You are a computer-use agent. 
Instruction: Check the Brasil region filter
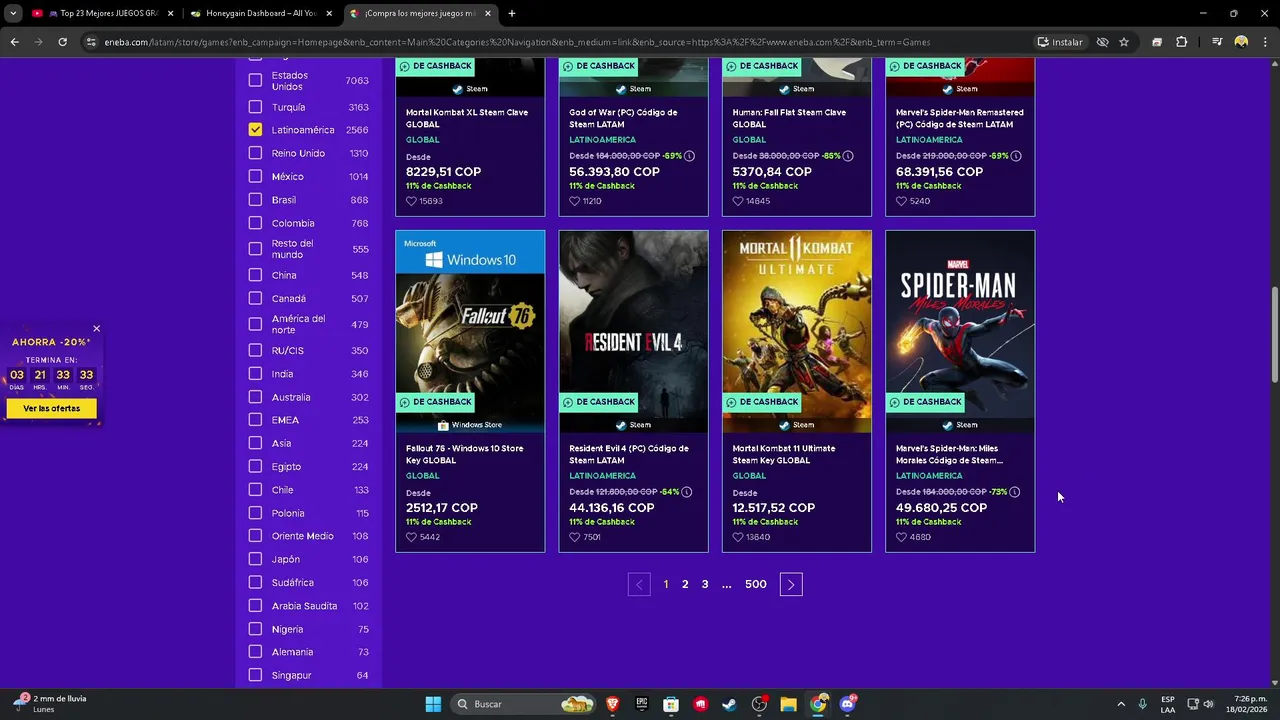pos(255,200)
